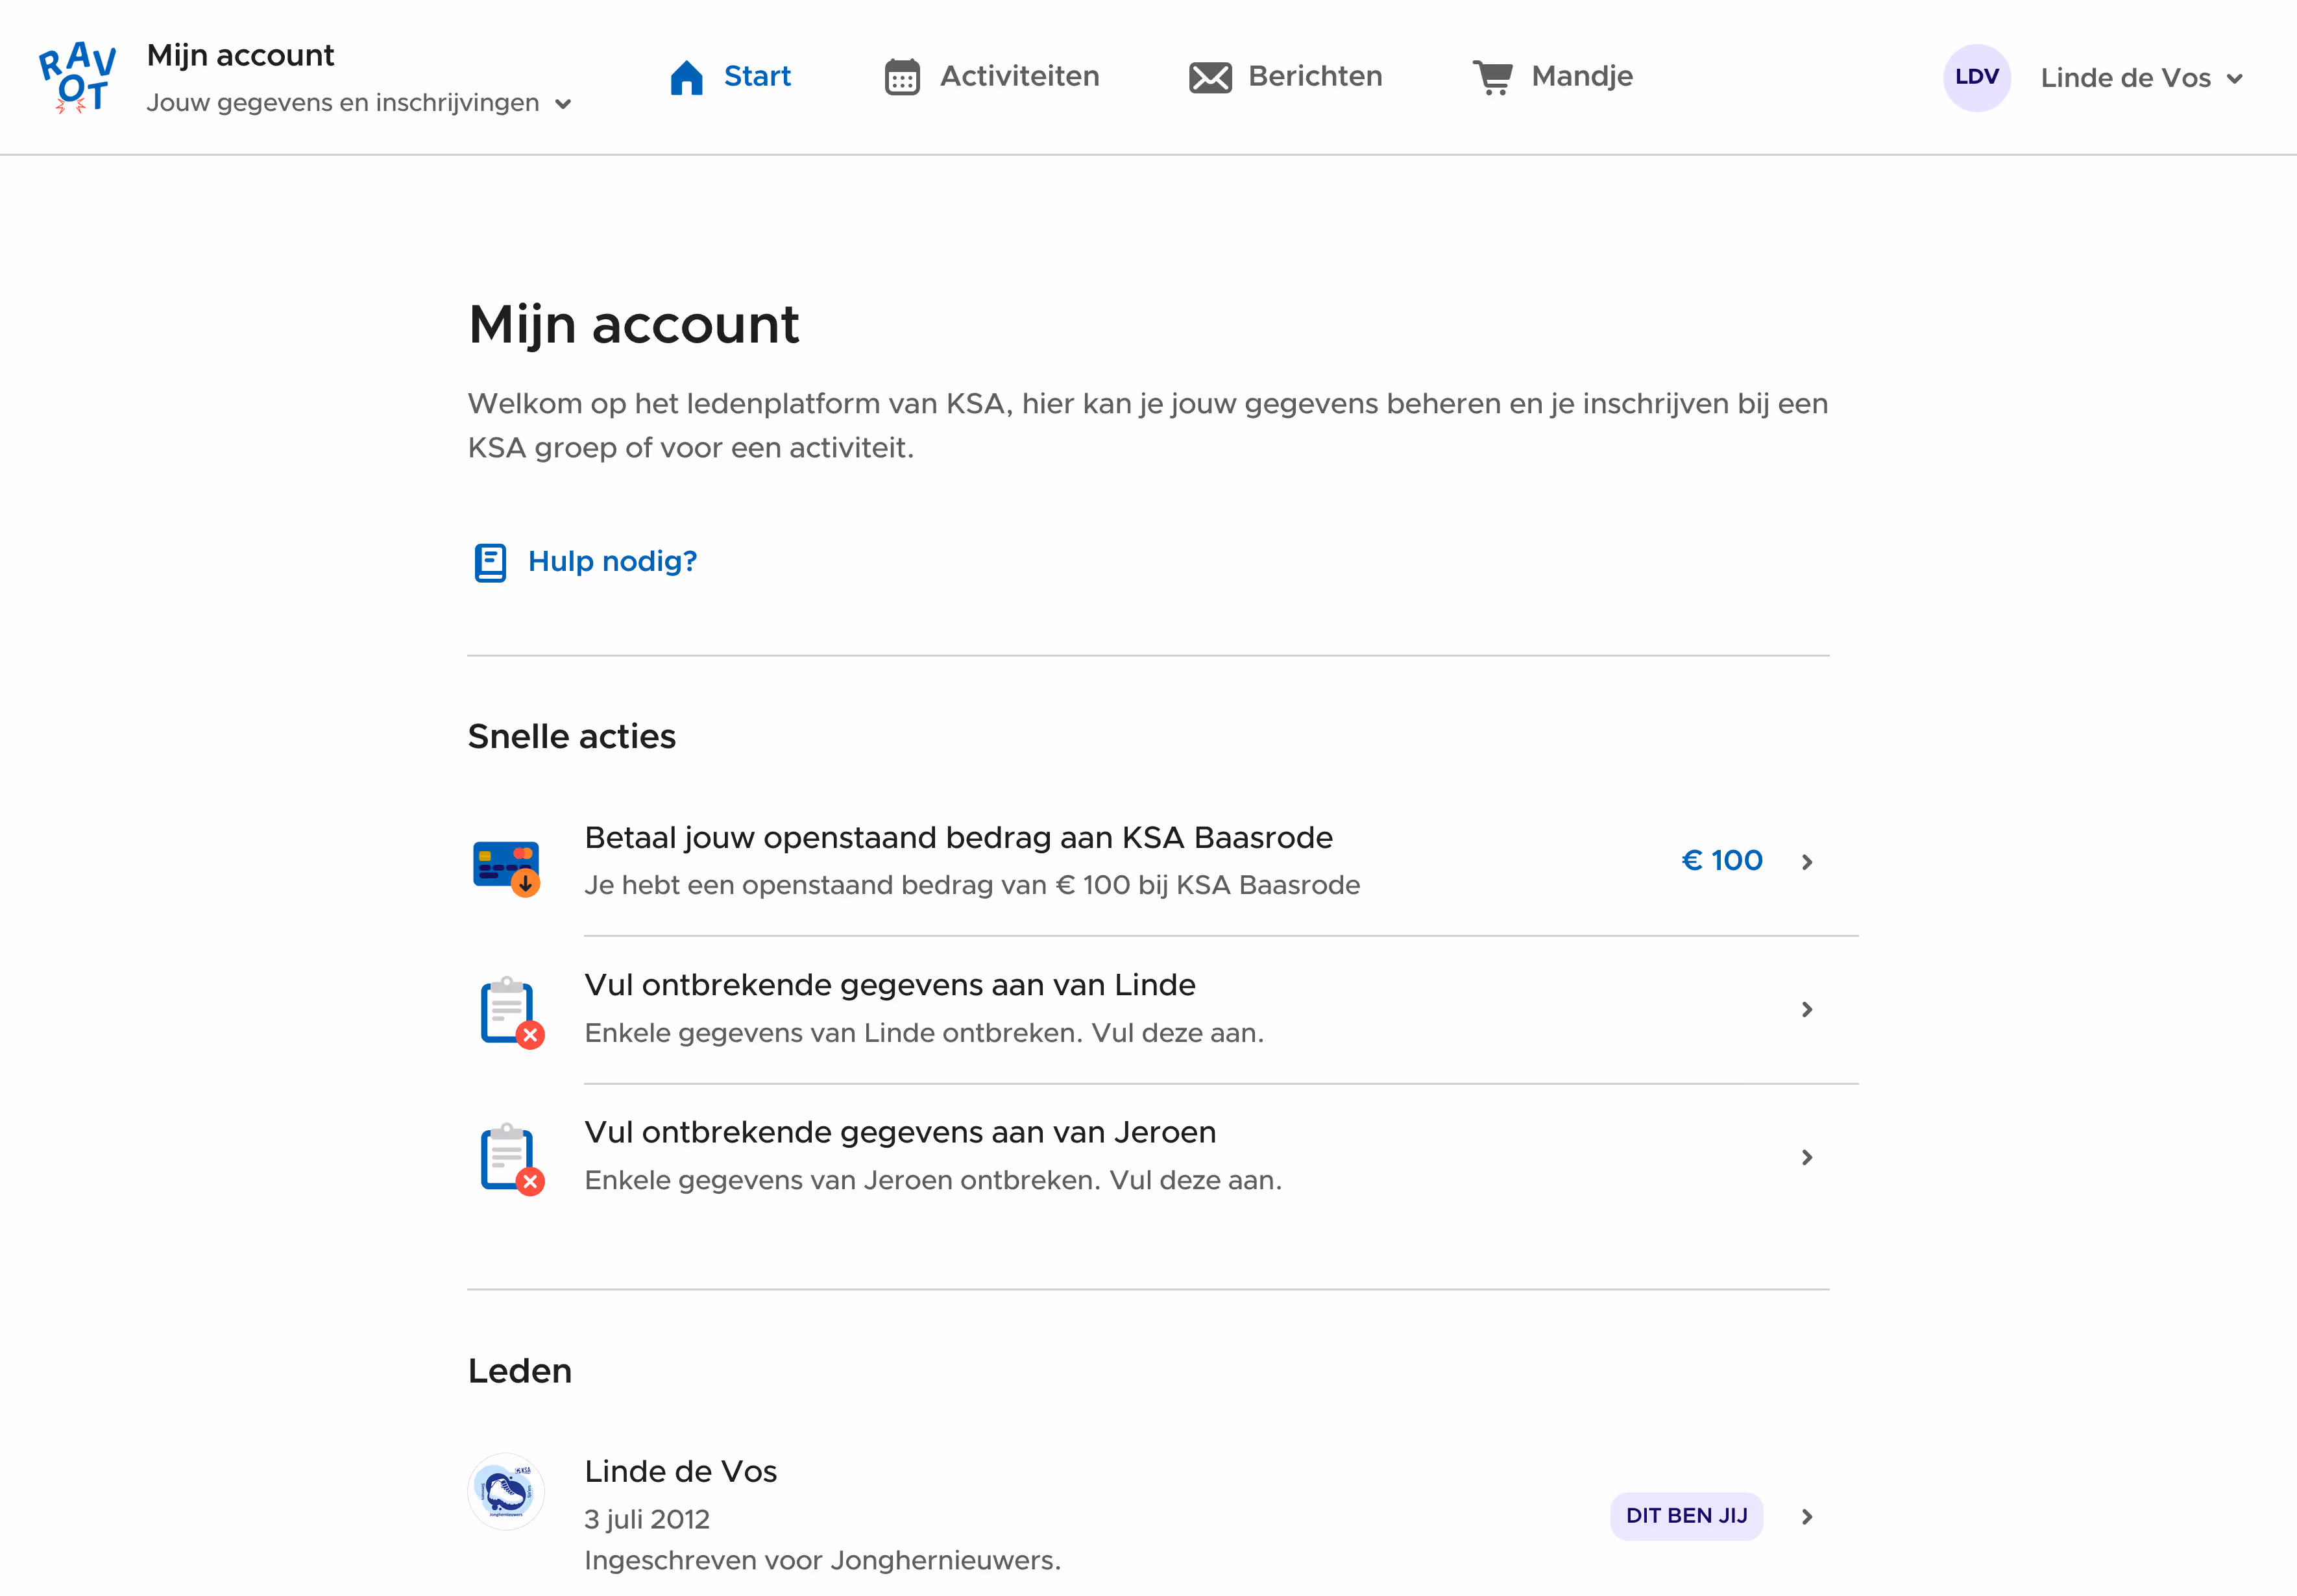Click the Mandje shopping cart icon
This screenshot has height=1596, width=2297.
pyautogui.click(x=1492, y=77)
